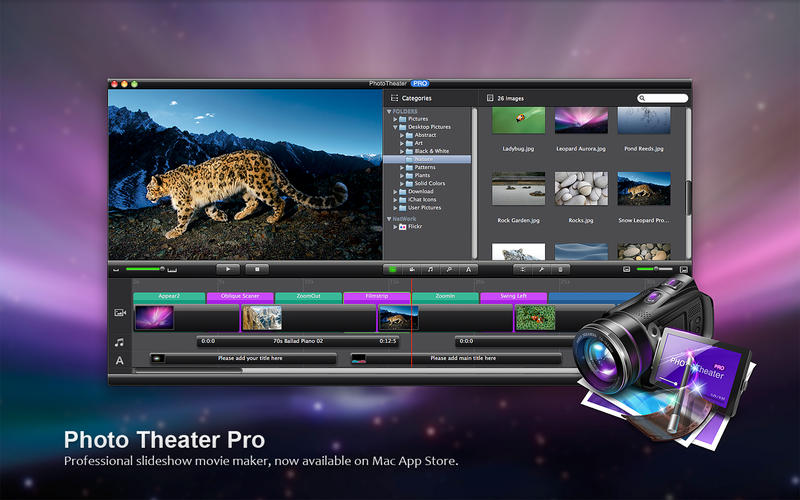The width and height of the screenshot is (800, 500).
Task: Expand the Pictures folder arrow
Action: [395, 119]
